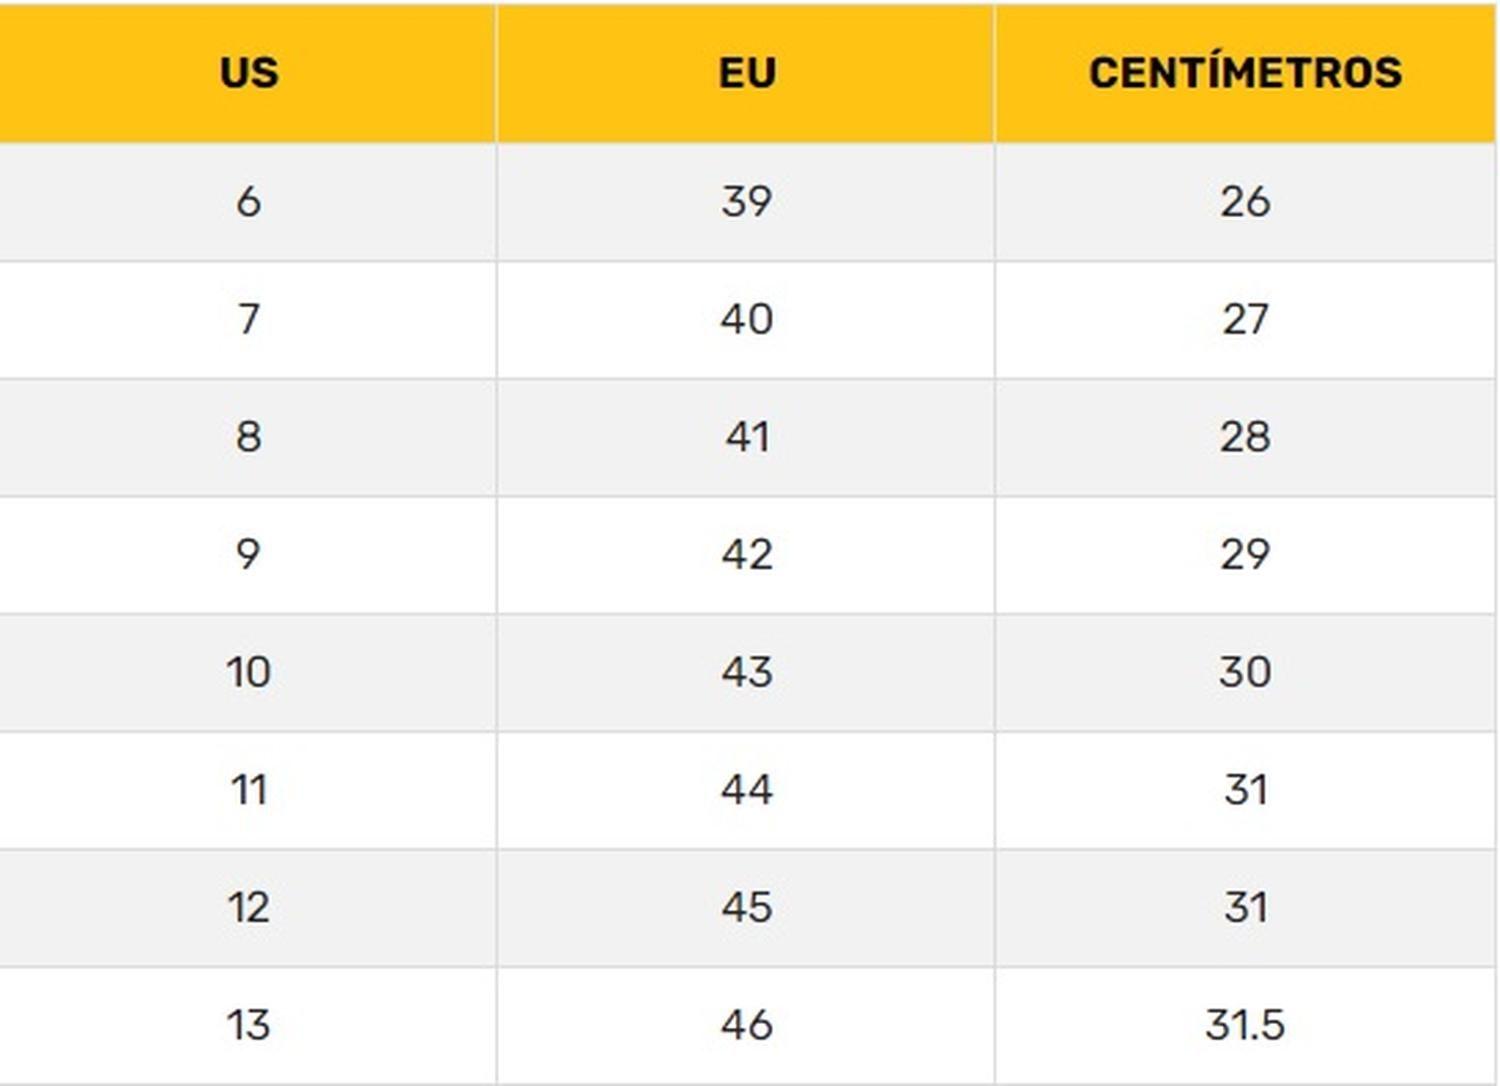Image resolution: width=1500 pixels, height=1086 pixels.
Task: Click the EU size 41 cell
Action: point(747,437)
